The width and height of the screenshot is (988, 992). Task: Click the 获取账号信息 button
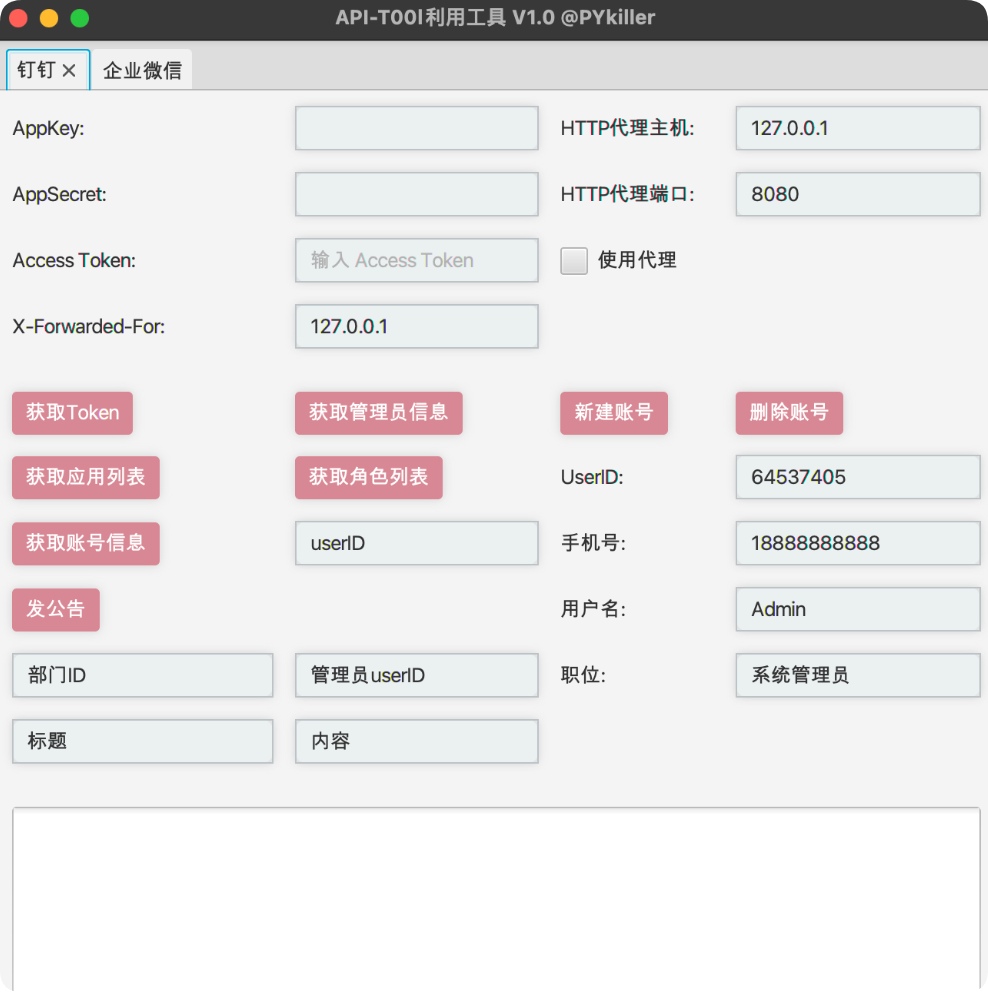coord(86,543)
